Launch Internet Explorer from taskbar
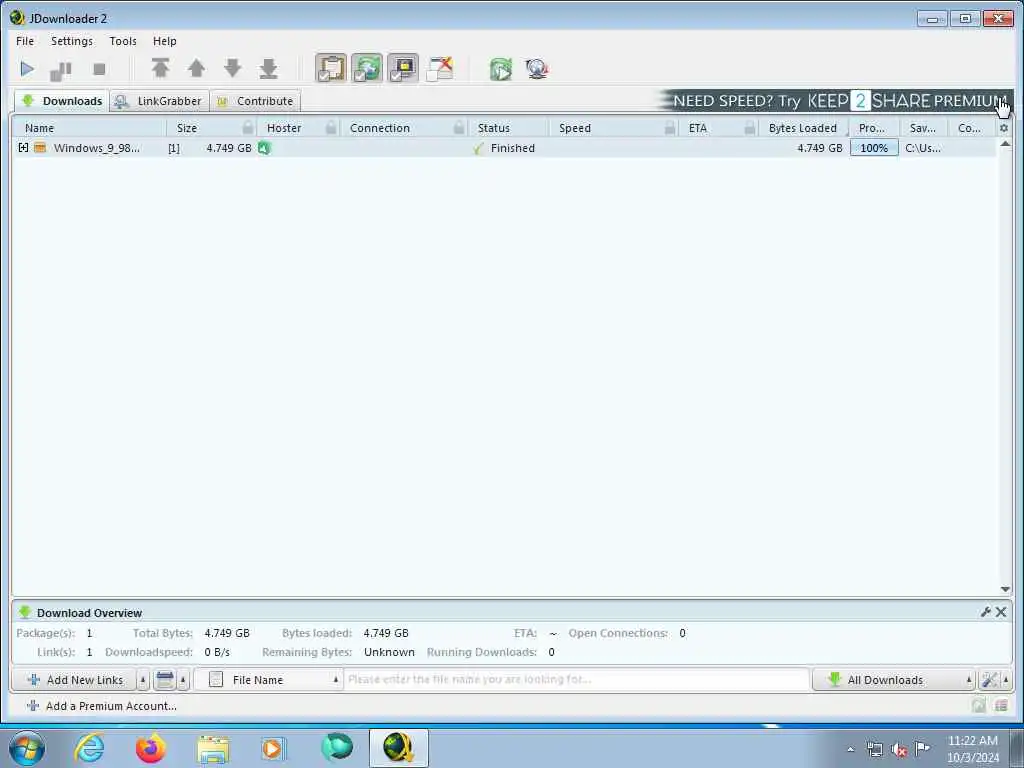This screenshot has width=1024, height=768. pyautogui.click(x=89, y=748)
